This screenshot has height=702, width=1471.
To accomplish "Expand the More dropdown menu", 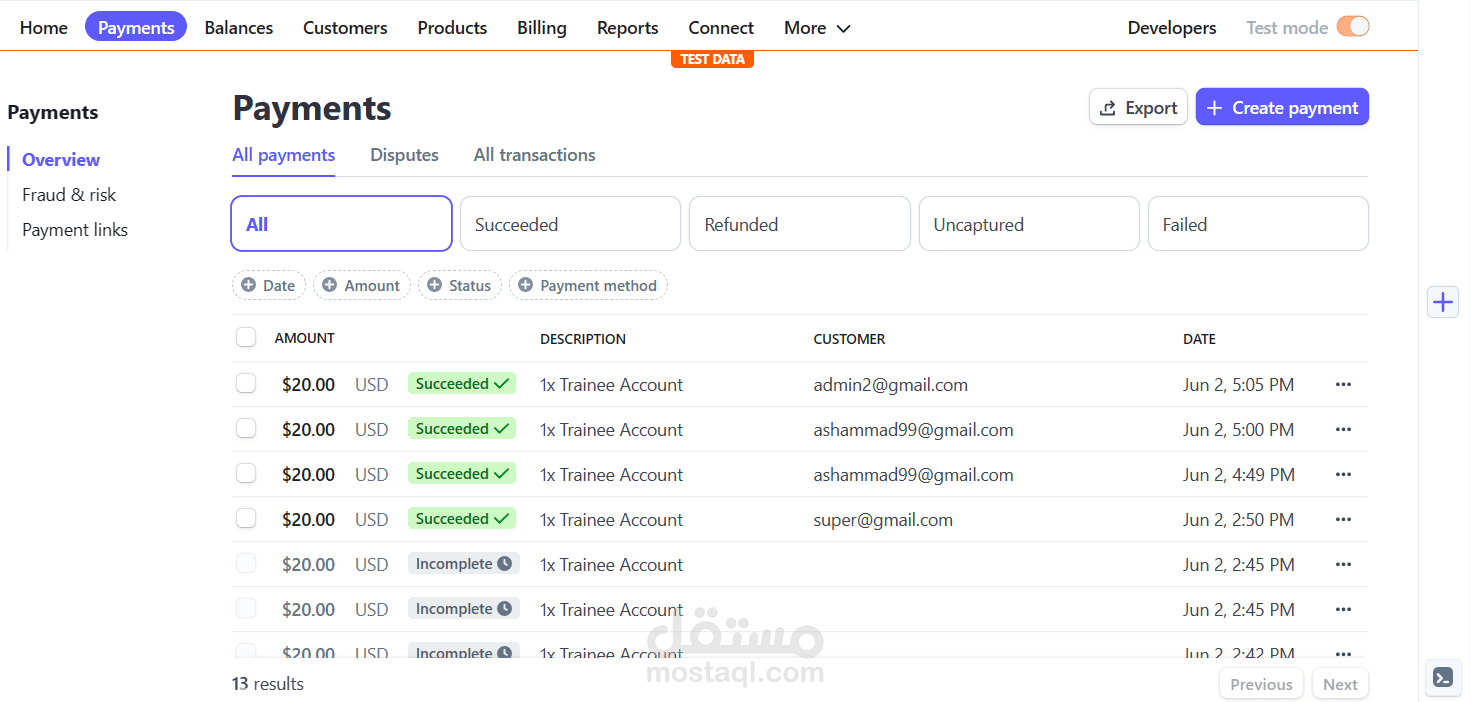I will tap(817, 28).
